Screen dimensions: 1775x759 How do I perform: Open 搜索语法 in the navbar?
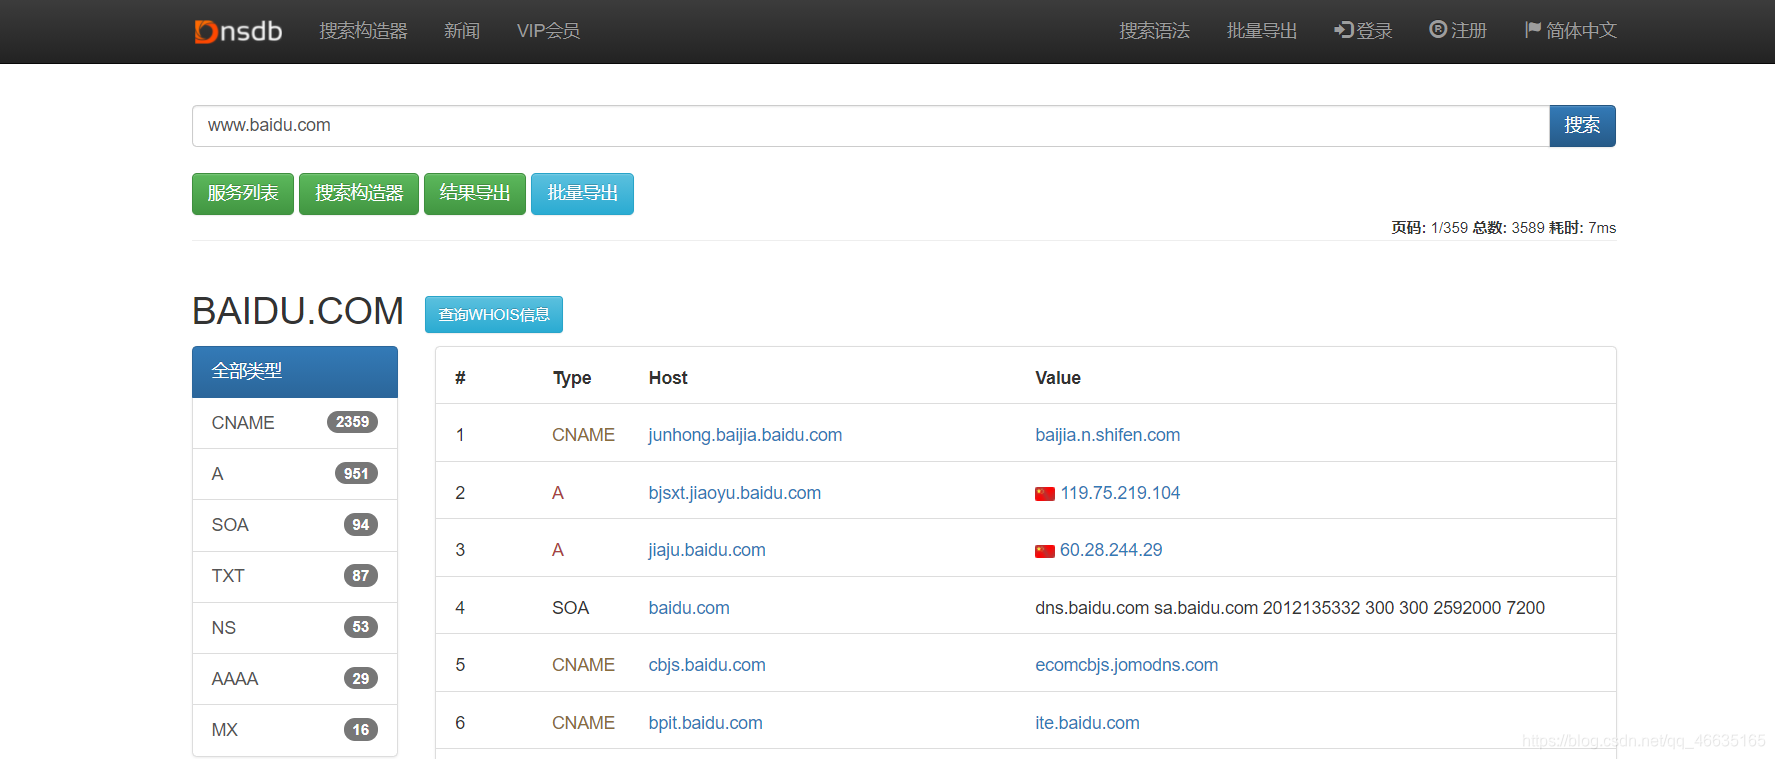tap(1154, 31)
